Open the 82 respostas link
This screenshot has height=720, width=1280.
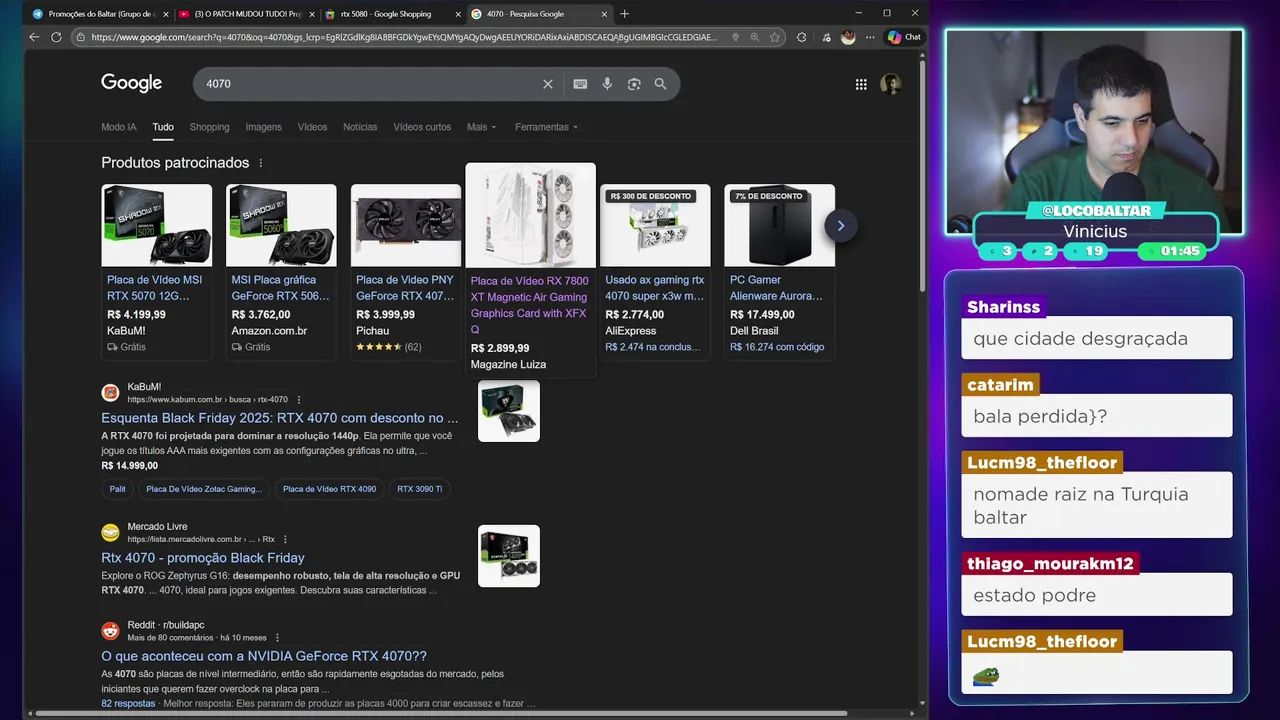[x=128, y=703]
